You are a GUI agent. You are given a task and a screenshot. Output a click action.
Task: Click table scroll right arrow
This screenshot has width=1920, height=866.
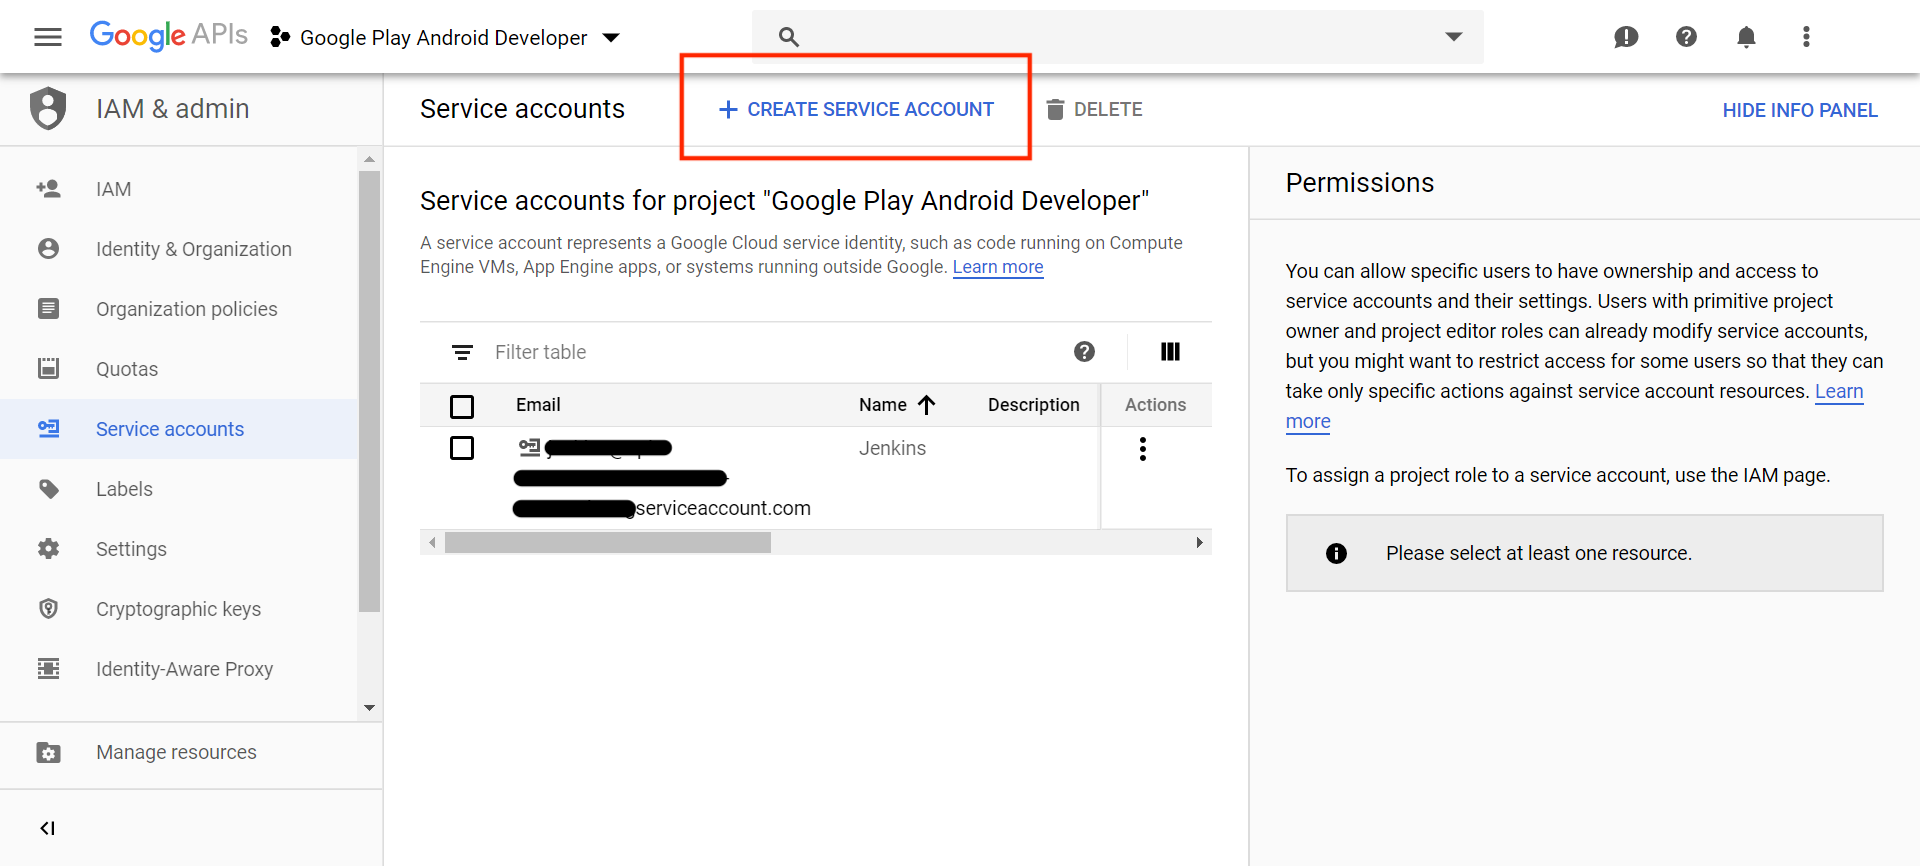point(1199,542)
